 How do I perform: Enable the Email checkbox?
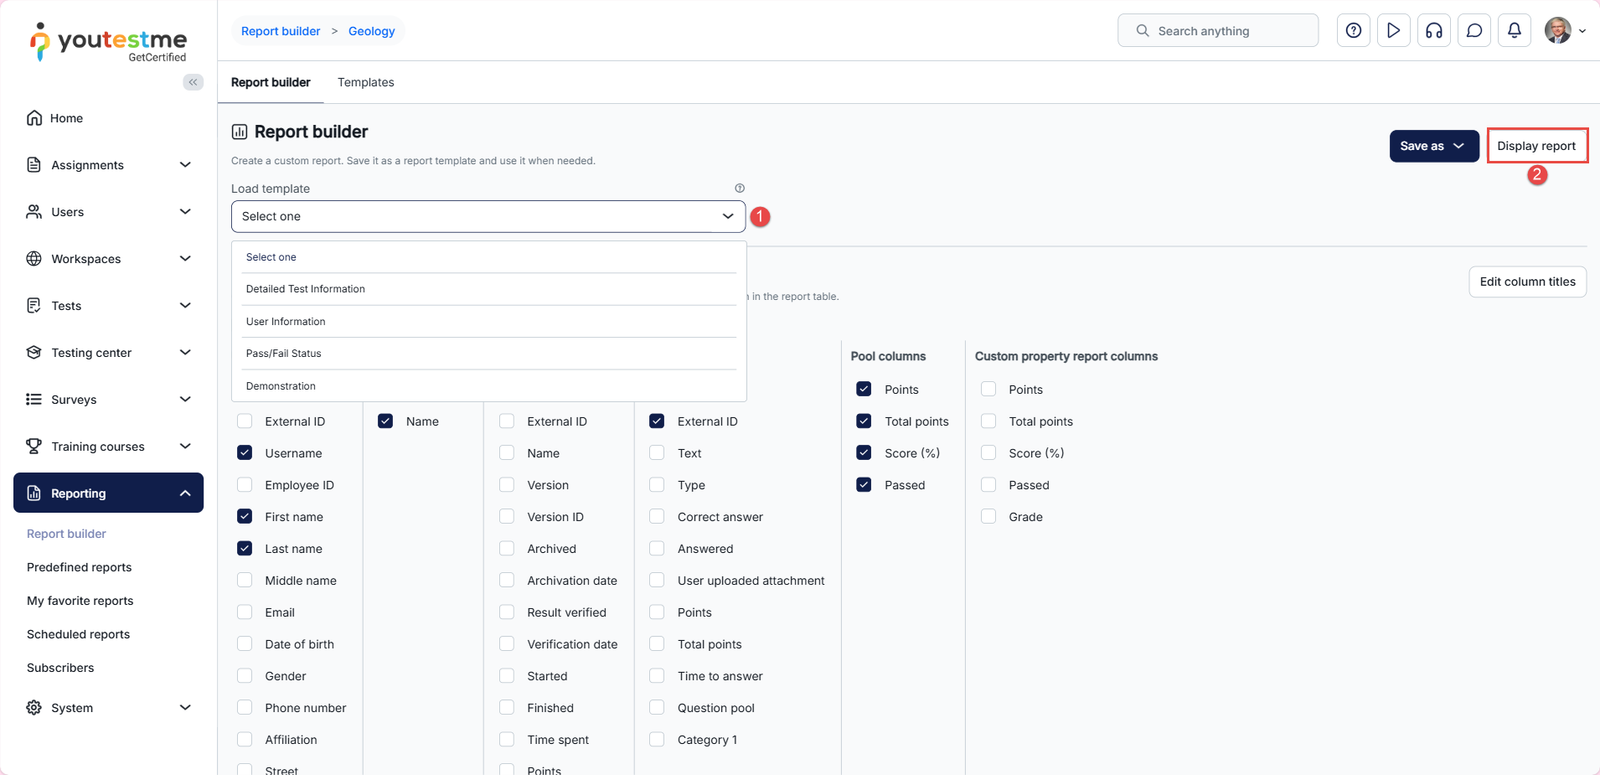point(245,612)
